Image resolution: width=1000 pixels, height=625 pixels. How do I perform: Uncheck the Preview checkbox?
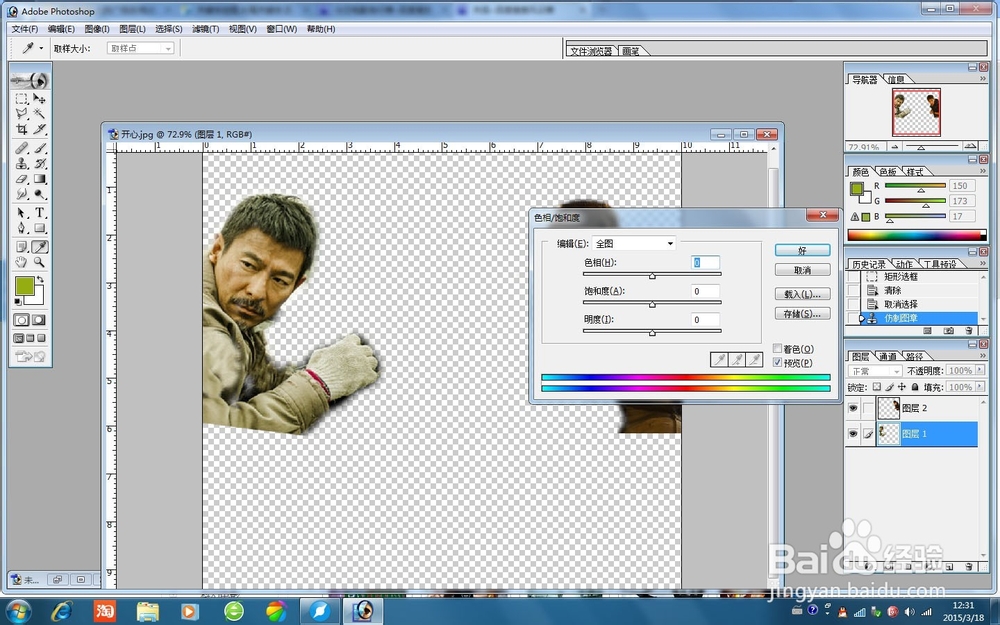click(x=777, y=363)
